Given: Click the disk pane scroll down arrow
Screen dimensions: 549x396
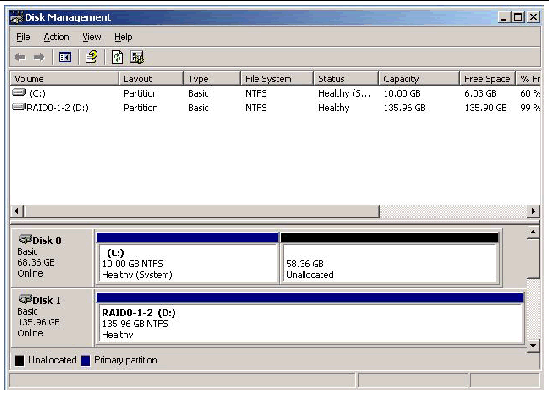Looking at the screenshot, I should (533, 345).
